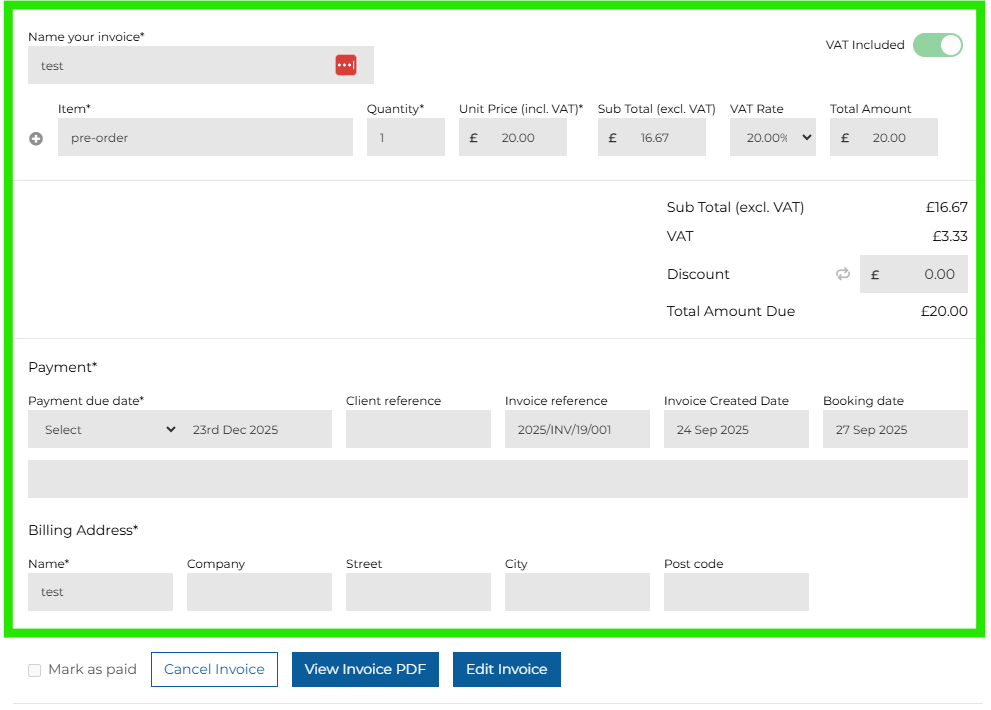Viewport: 991px width, 710px height.
Task: Click the Booking date field
Action: click(895, 430)
